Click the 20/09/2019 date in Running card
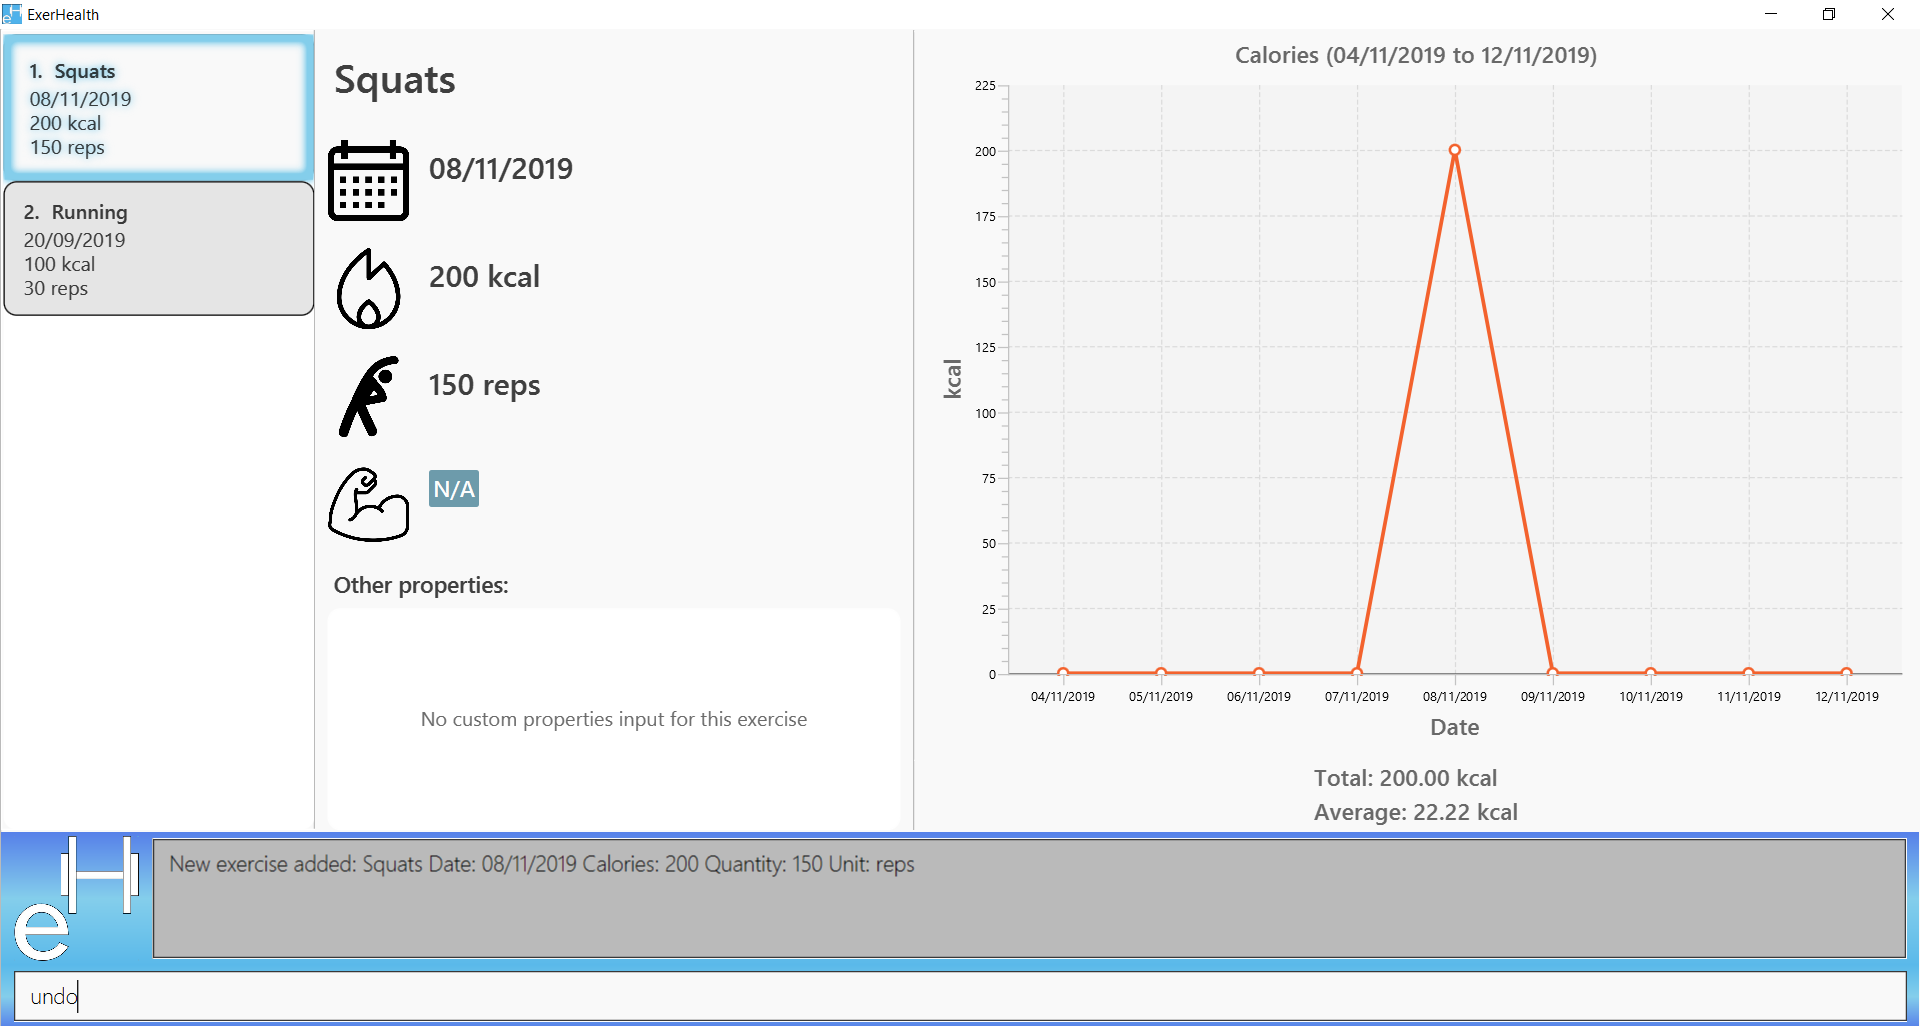The width and height of the screenshot is (1920, 1026). tap(75, 240)
